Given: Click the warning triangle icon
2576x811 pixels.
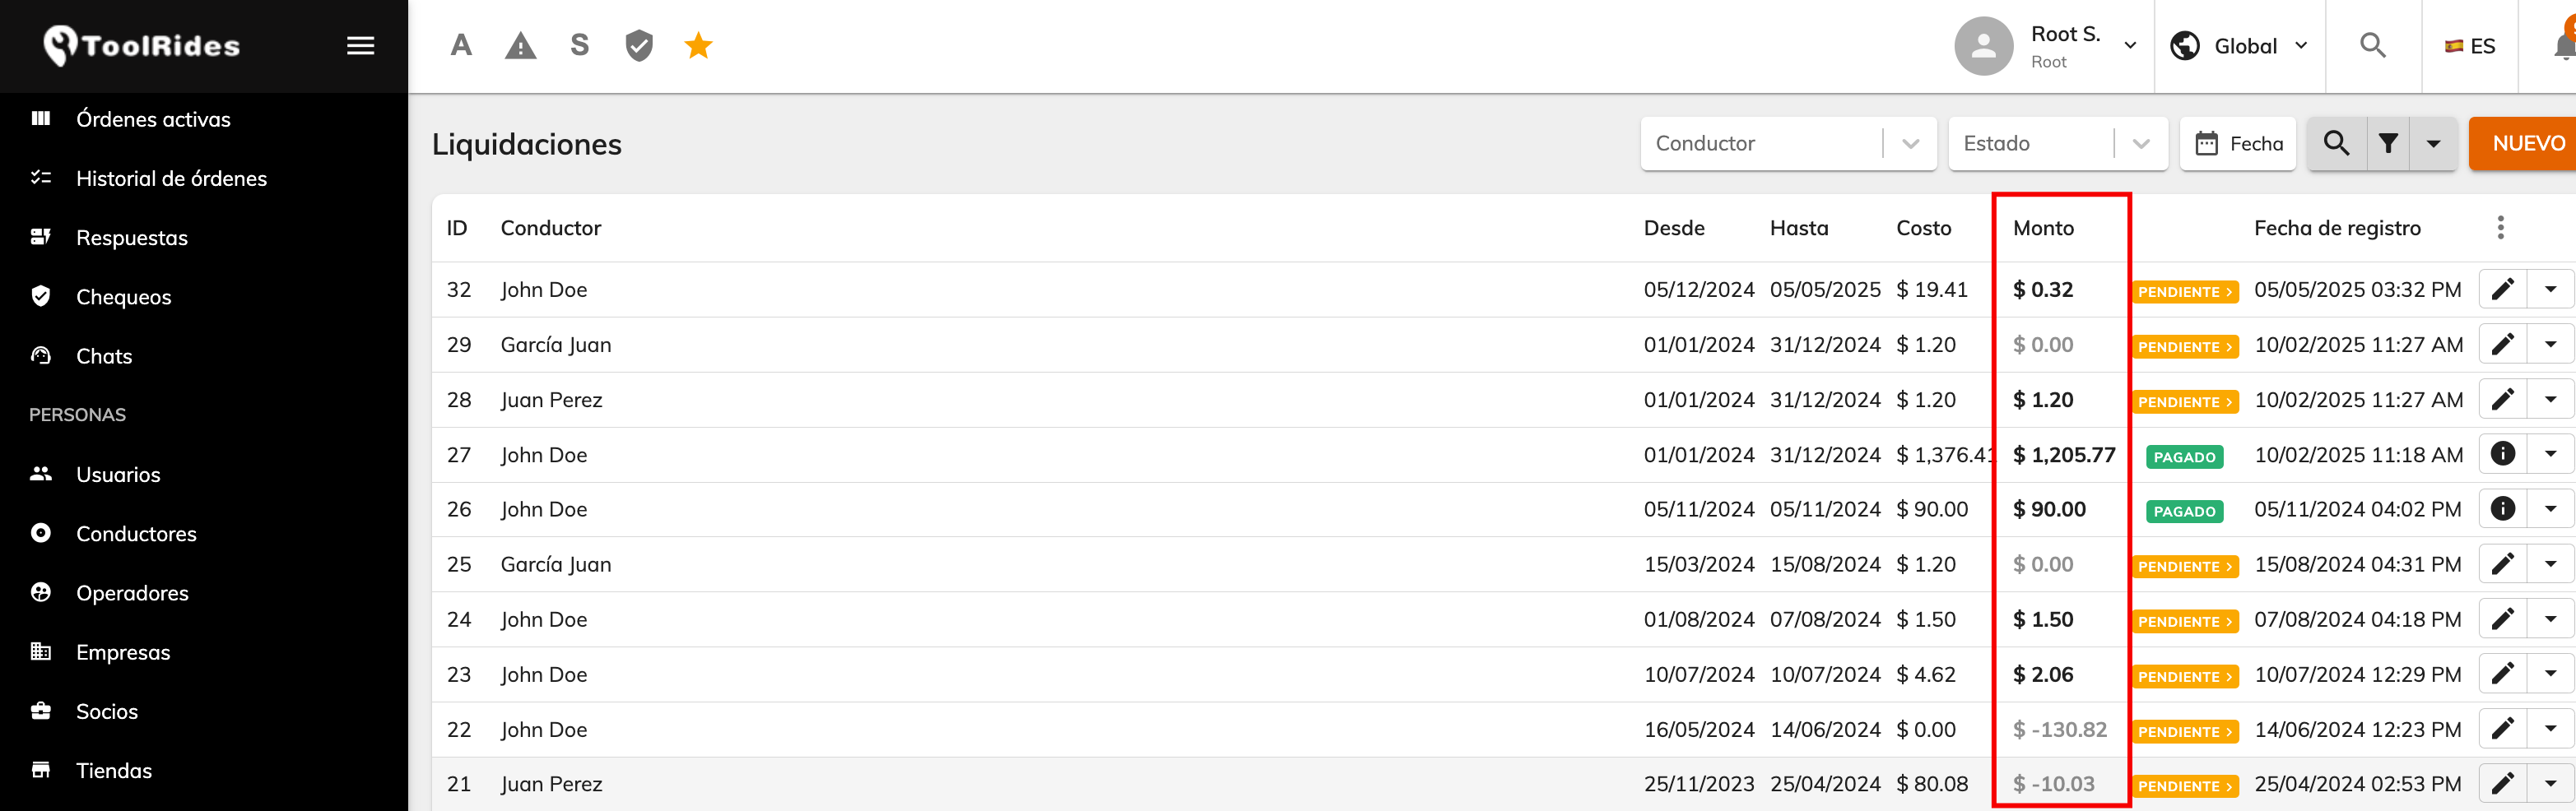Looking at the screenshot, I should pos(520,46).
